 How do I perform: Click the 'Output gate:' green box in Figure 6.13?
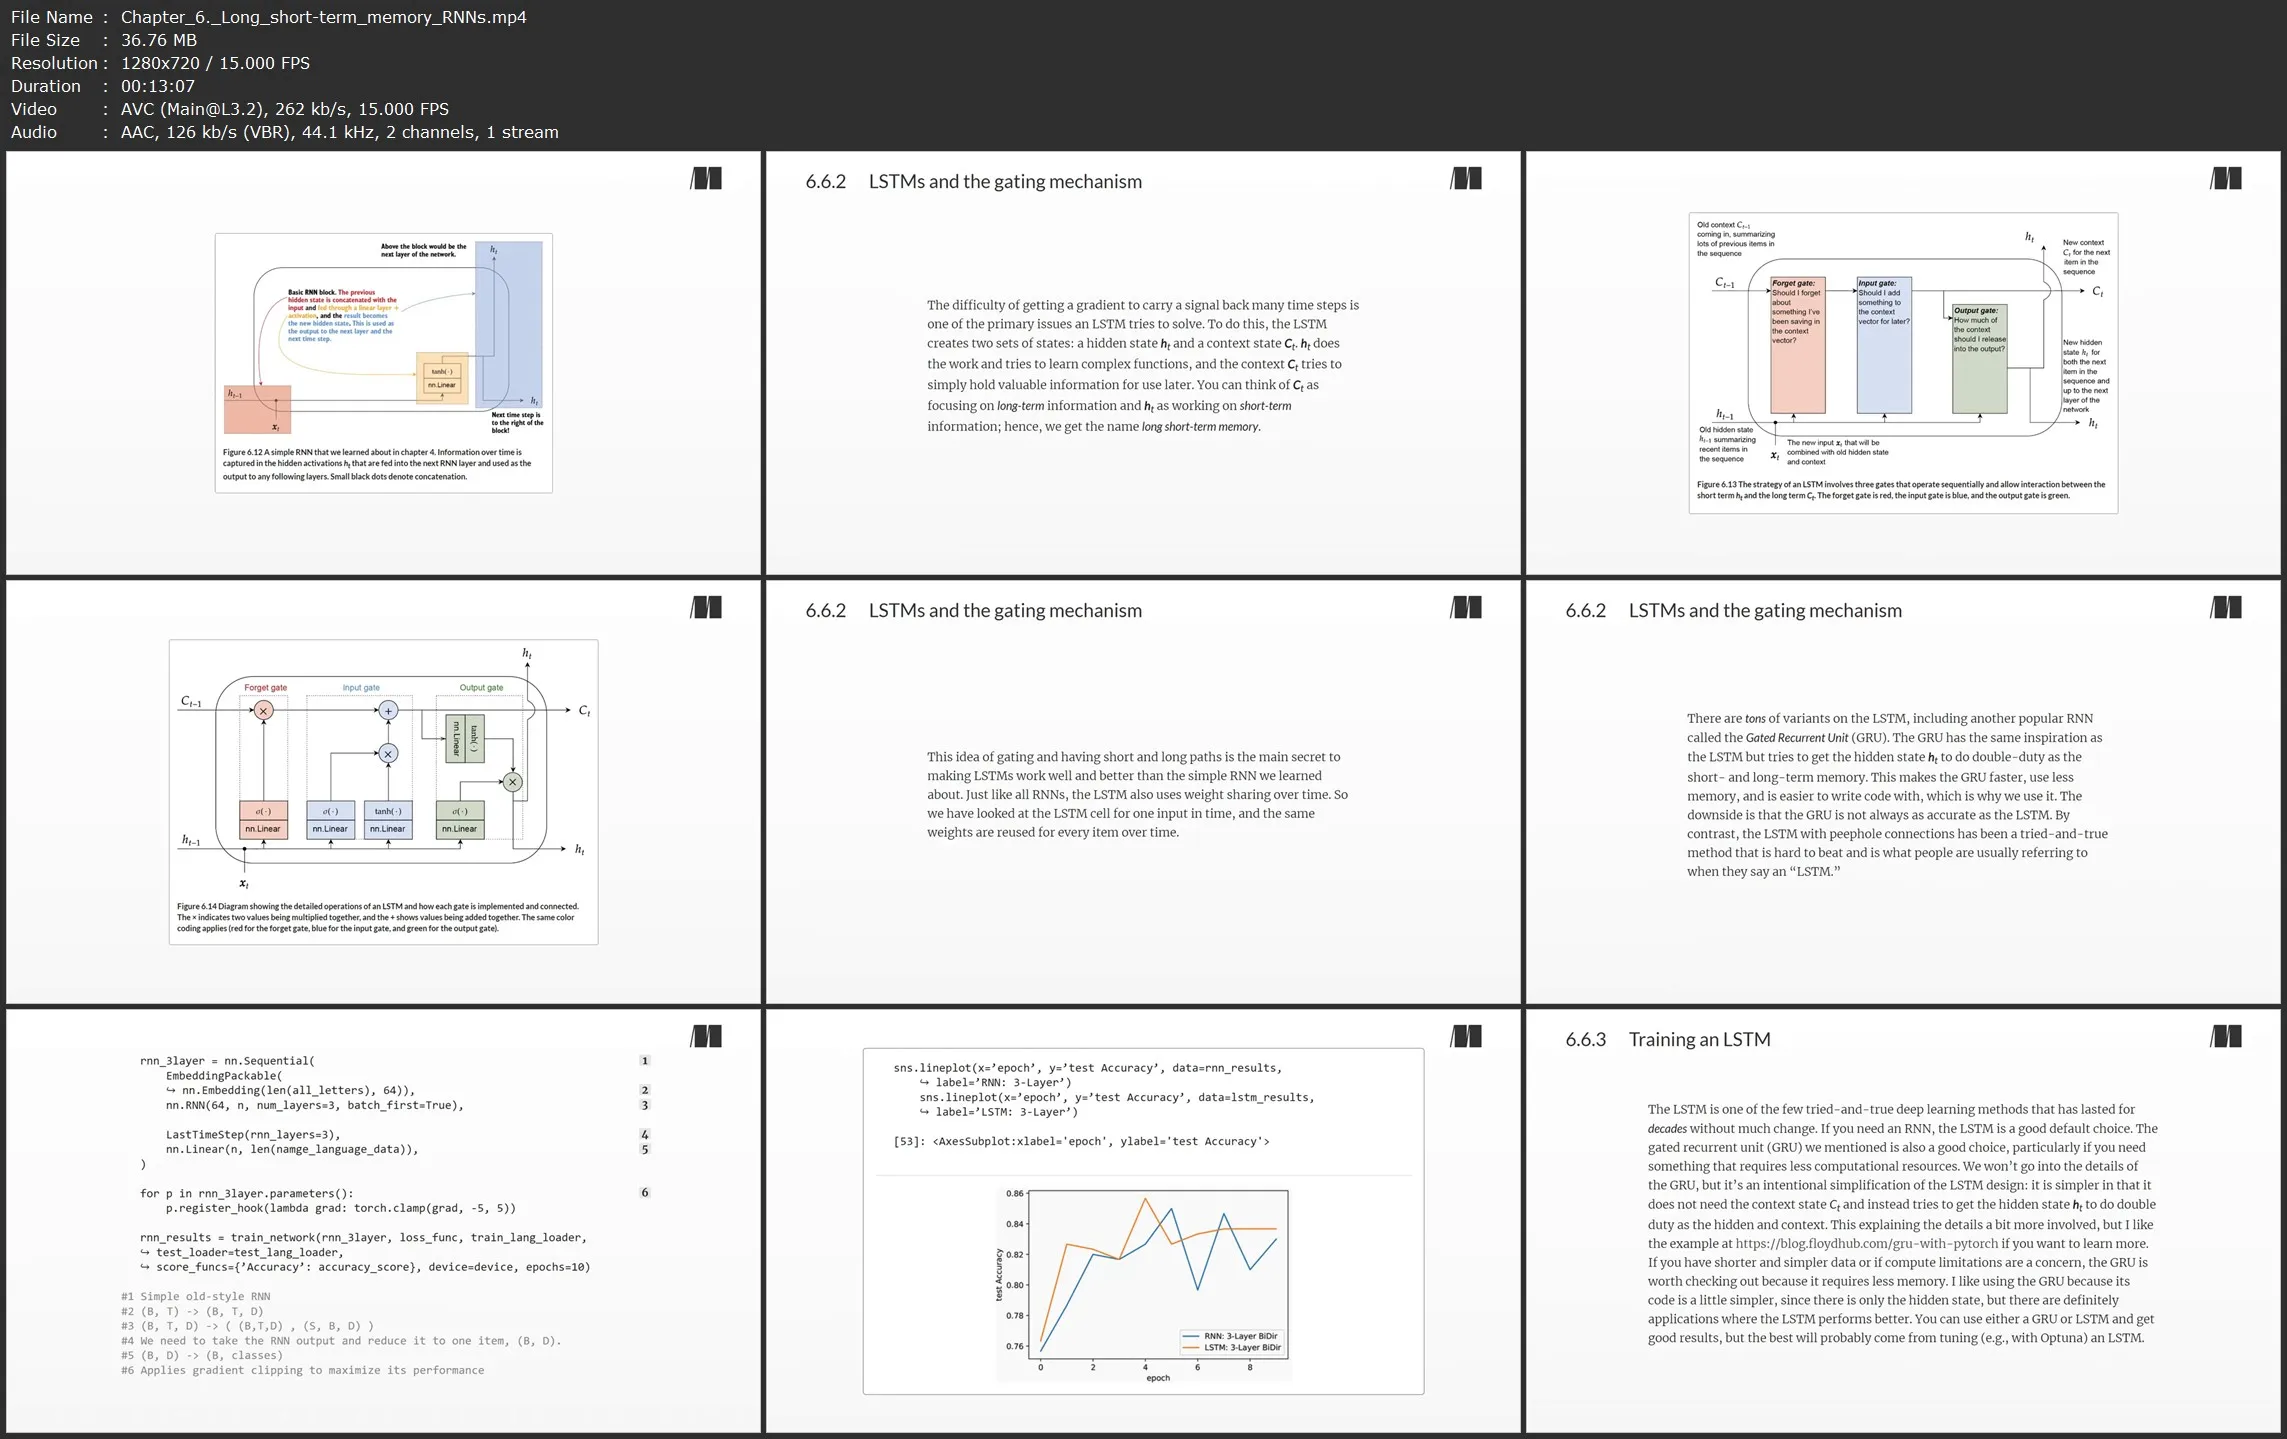(1979, 359)
